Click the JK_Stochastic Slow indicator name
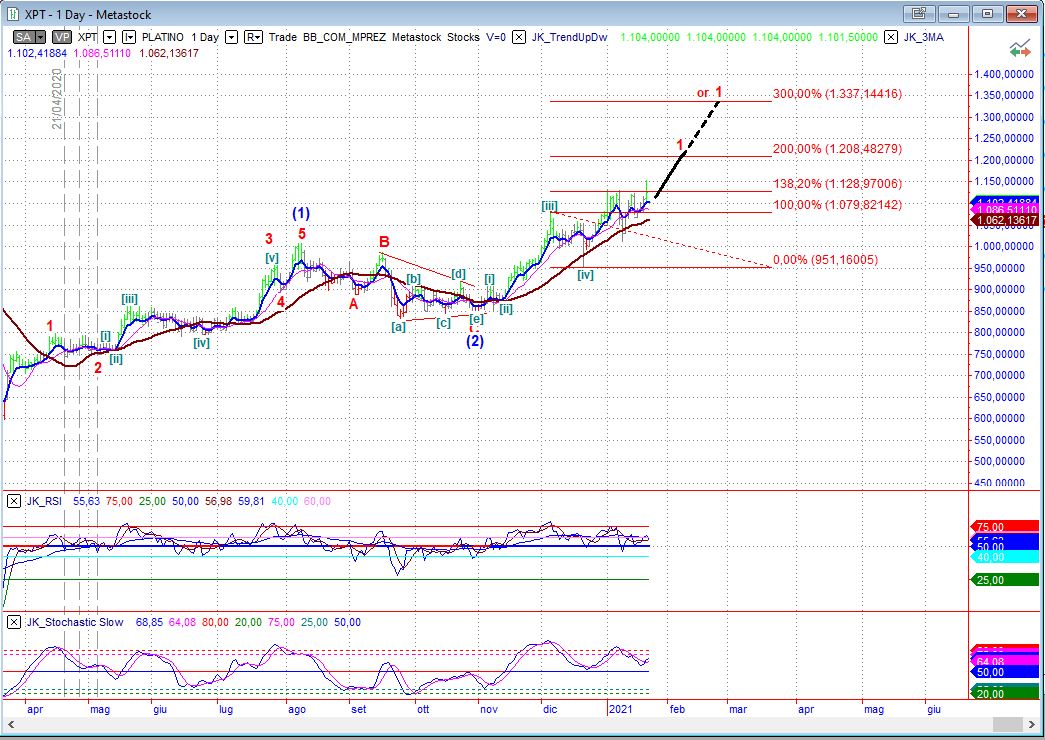 pyautogui.click(x=75, y=622)
